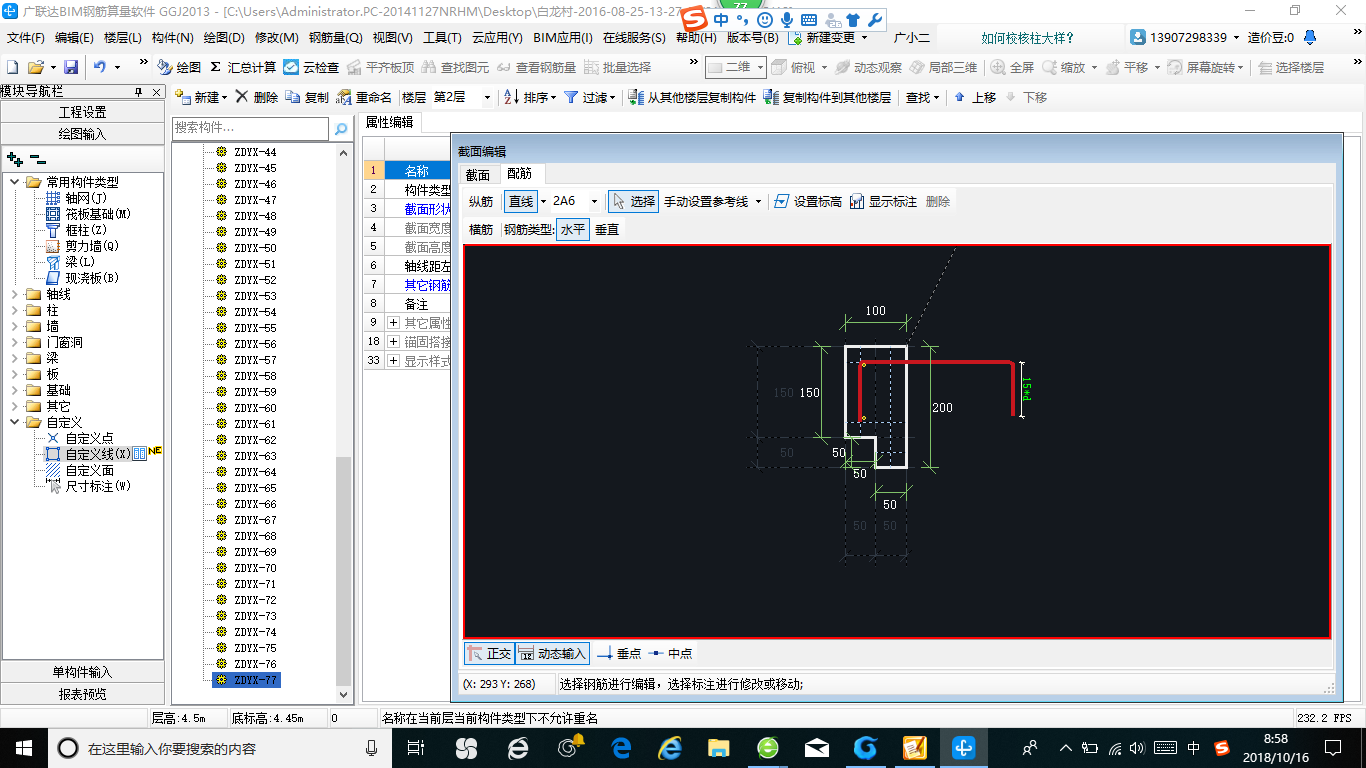Click 新建 to create new component

pos(201,97)
